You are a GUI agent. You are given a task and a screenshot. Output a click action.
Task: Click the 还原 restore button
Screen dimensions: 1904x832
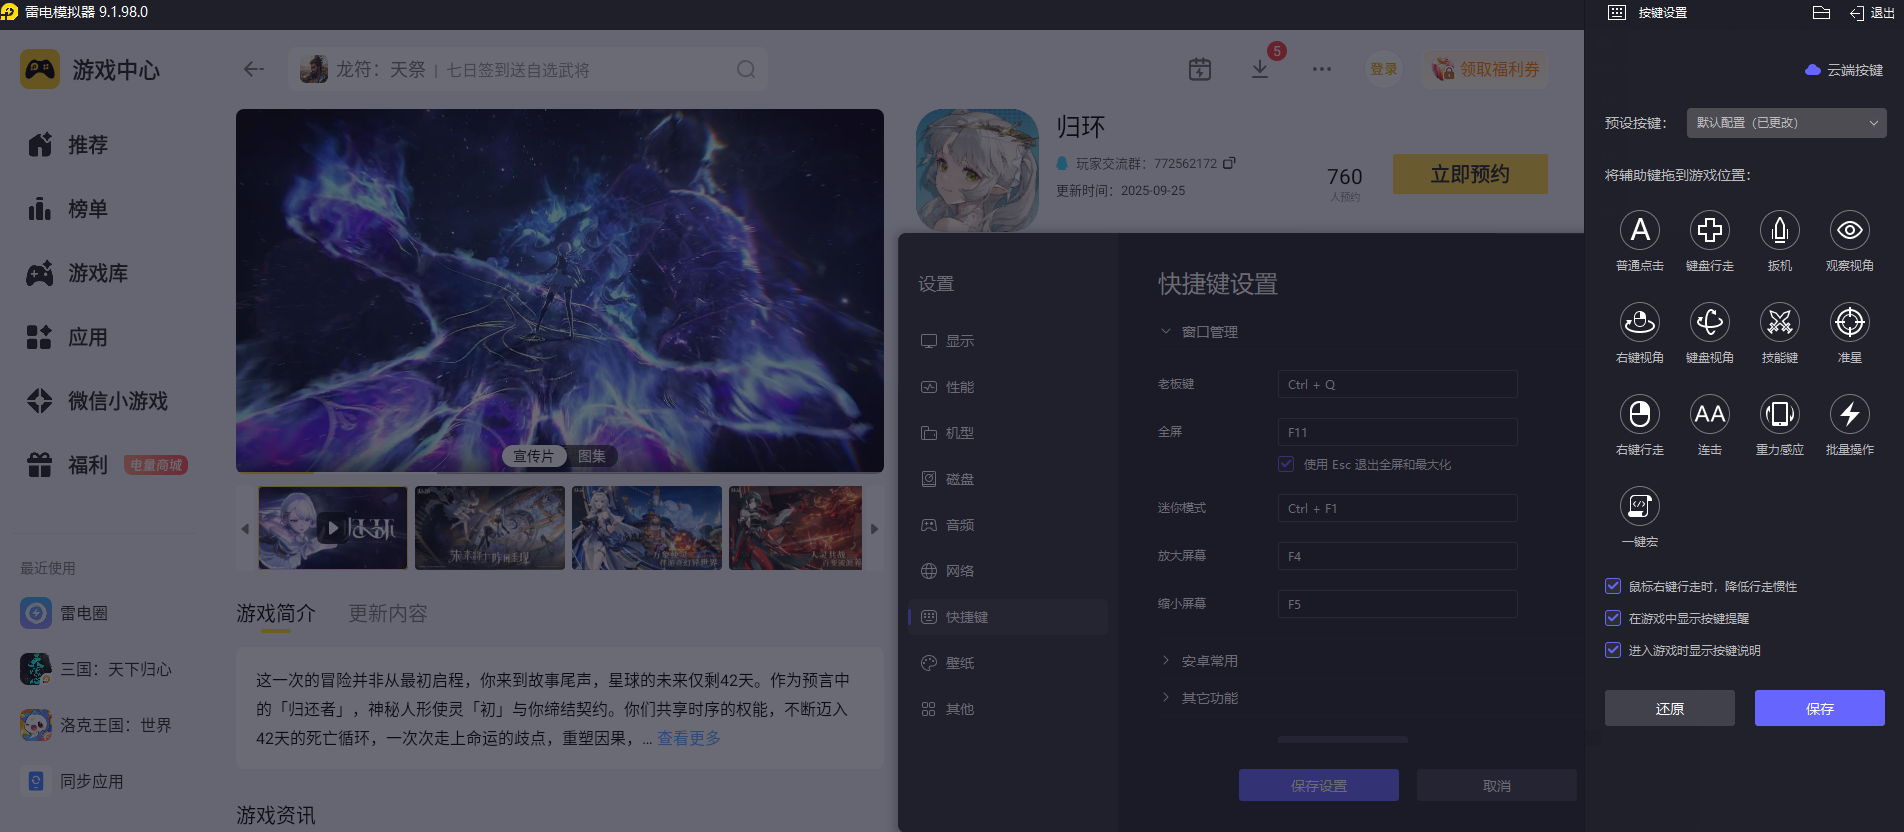1670,708
